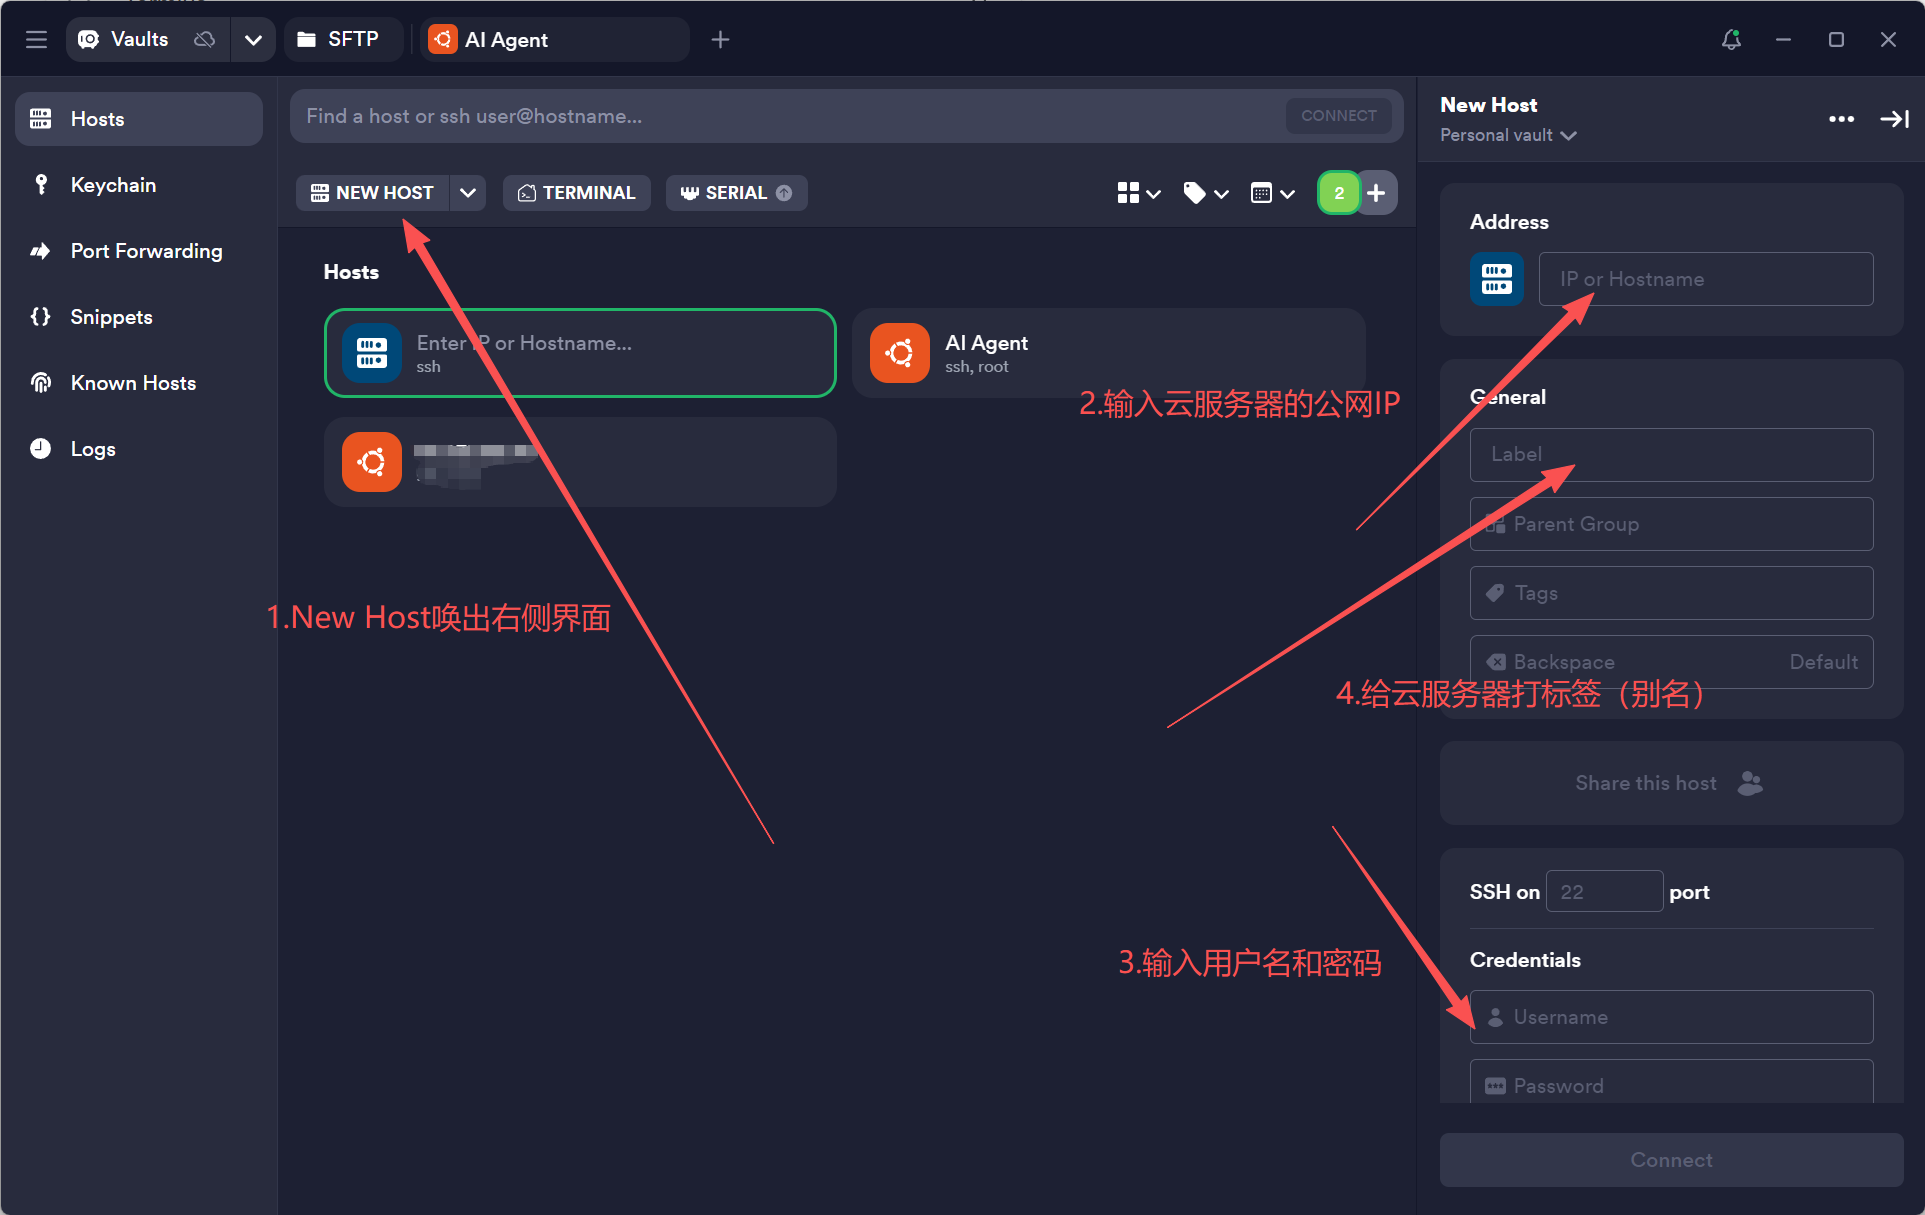This screenshot has height=1215, width=1925.
Task: Expand the NEW HOST dropdown arrow
Action: pyautogui.click(x=468, y=193)
